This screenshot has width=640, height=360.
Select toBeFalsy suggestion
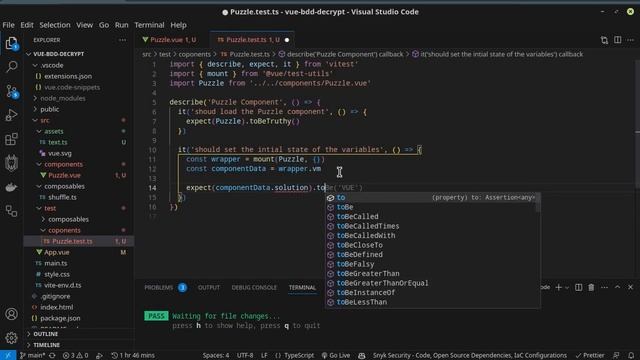[433, 264]
